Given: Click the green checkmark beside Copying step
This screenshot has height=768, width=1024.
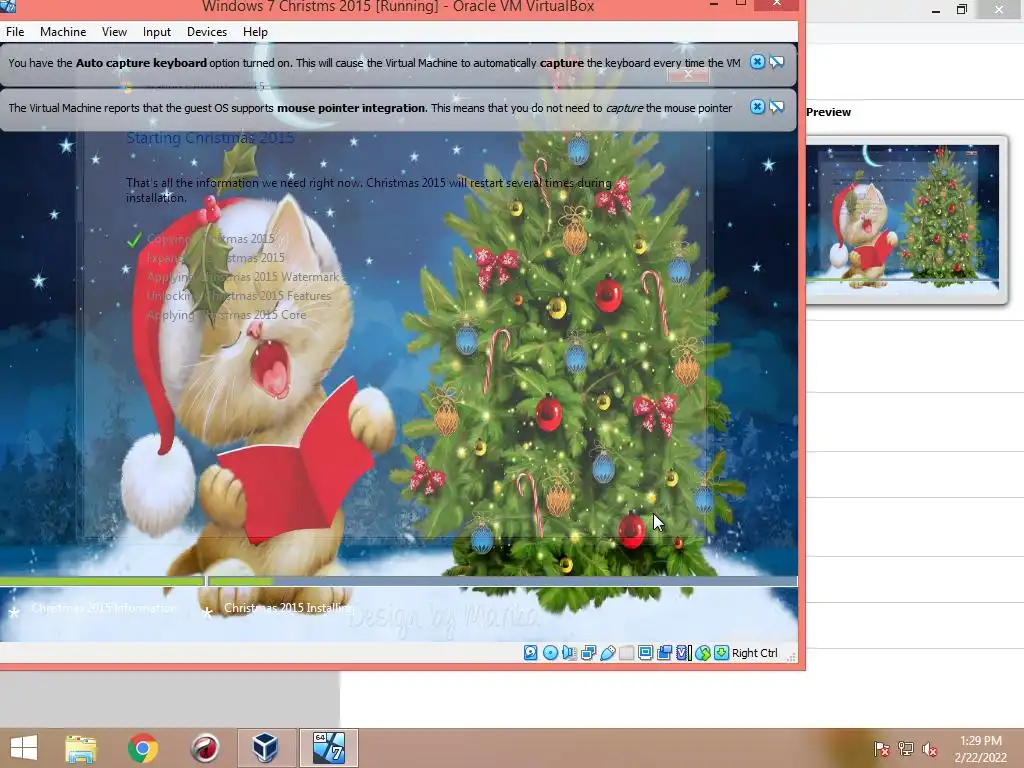Looking at the screenshot, I should 134,240.
